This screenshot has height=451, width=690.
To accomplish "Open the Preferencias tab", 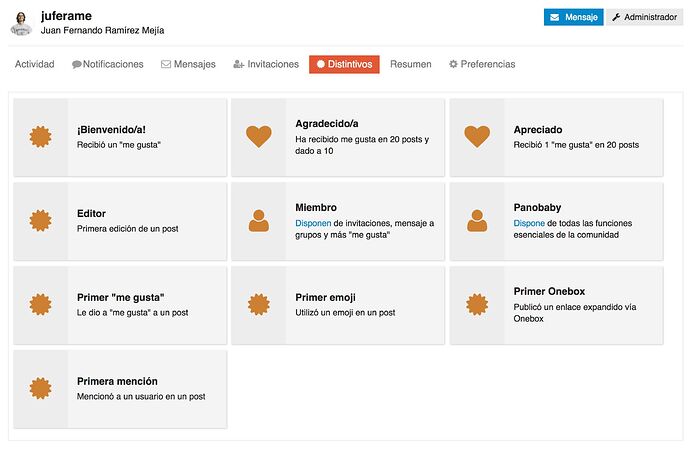I will pyautogui.click(x=482, y=64).
